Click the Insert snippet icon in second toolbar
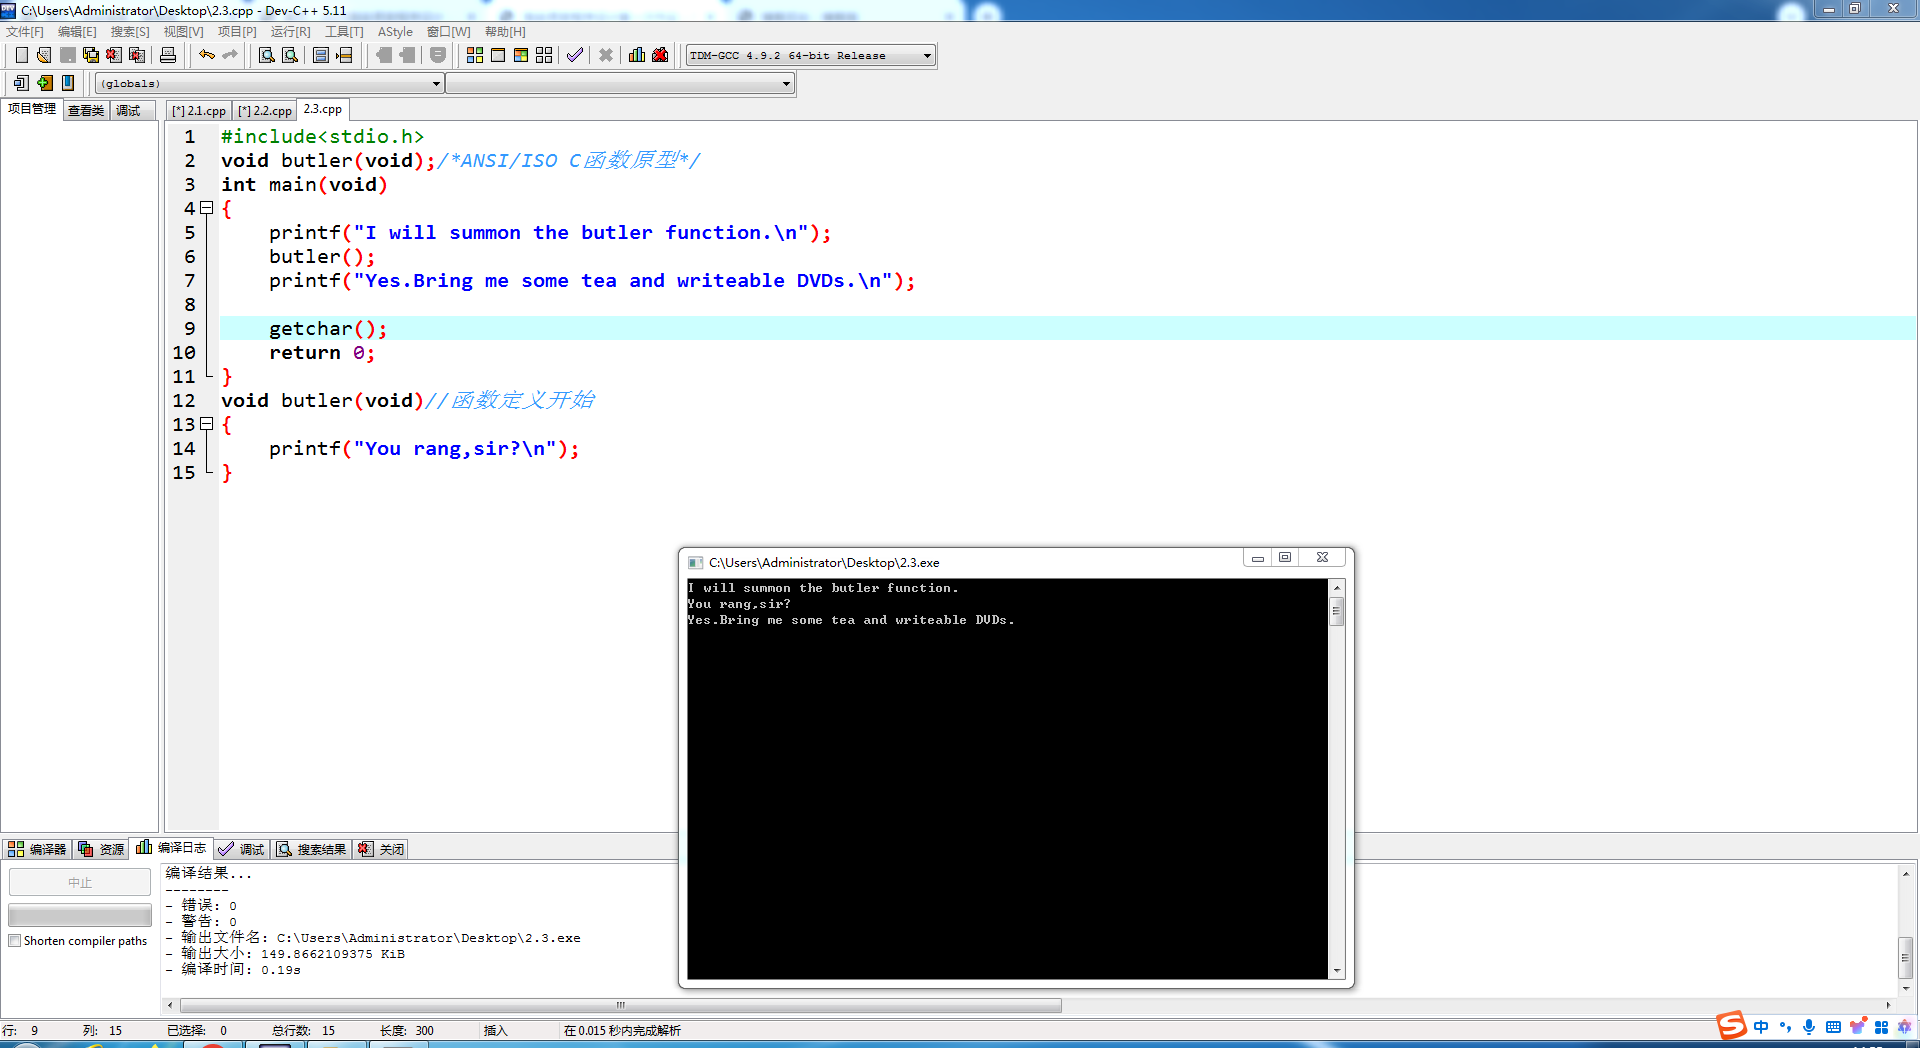This screenshot has width=1920, height=1048. coord(21,83)
